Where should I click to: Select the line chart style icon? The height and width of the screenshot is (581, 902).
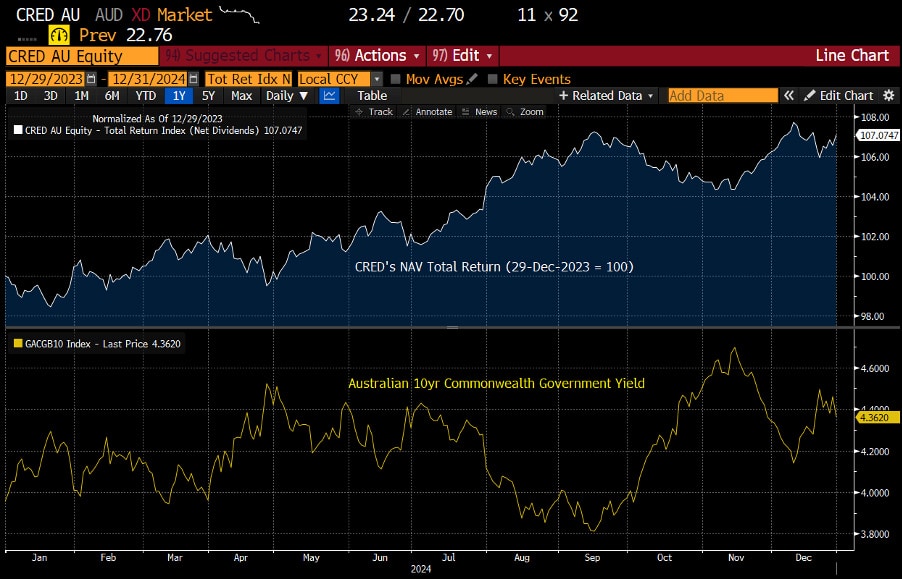pyautogui.click(x=329, y=95)
